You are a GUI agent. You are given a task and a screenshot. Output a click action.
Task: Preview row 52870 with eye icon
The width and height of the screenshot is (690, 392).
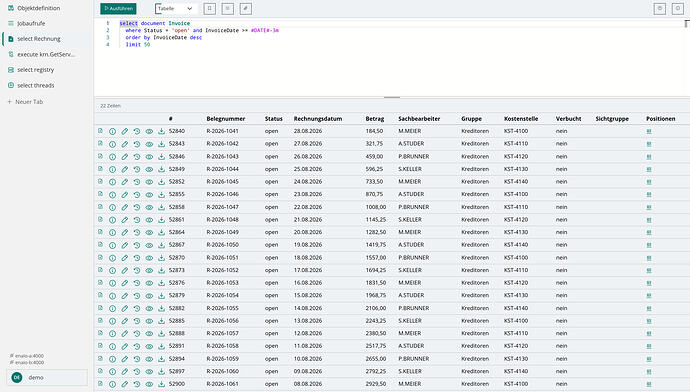[149, 258]
